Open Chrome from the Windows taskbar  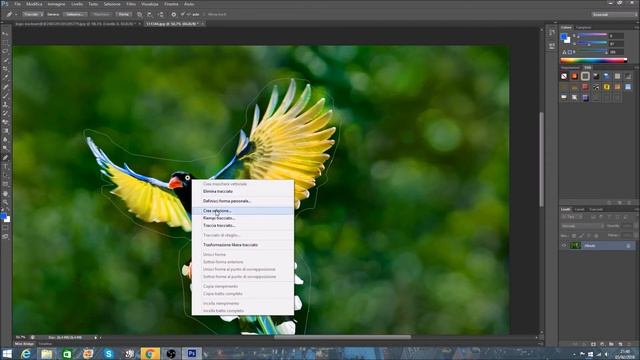(150, 353)
